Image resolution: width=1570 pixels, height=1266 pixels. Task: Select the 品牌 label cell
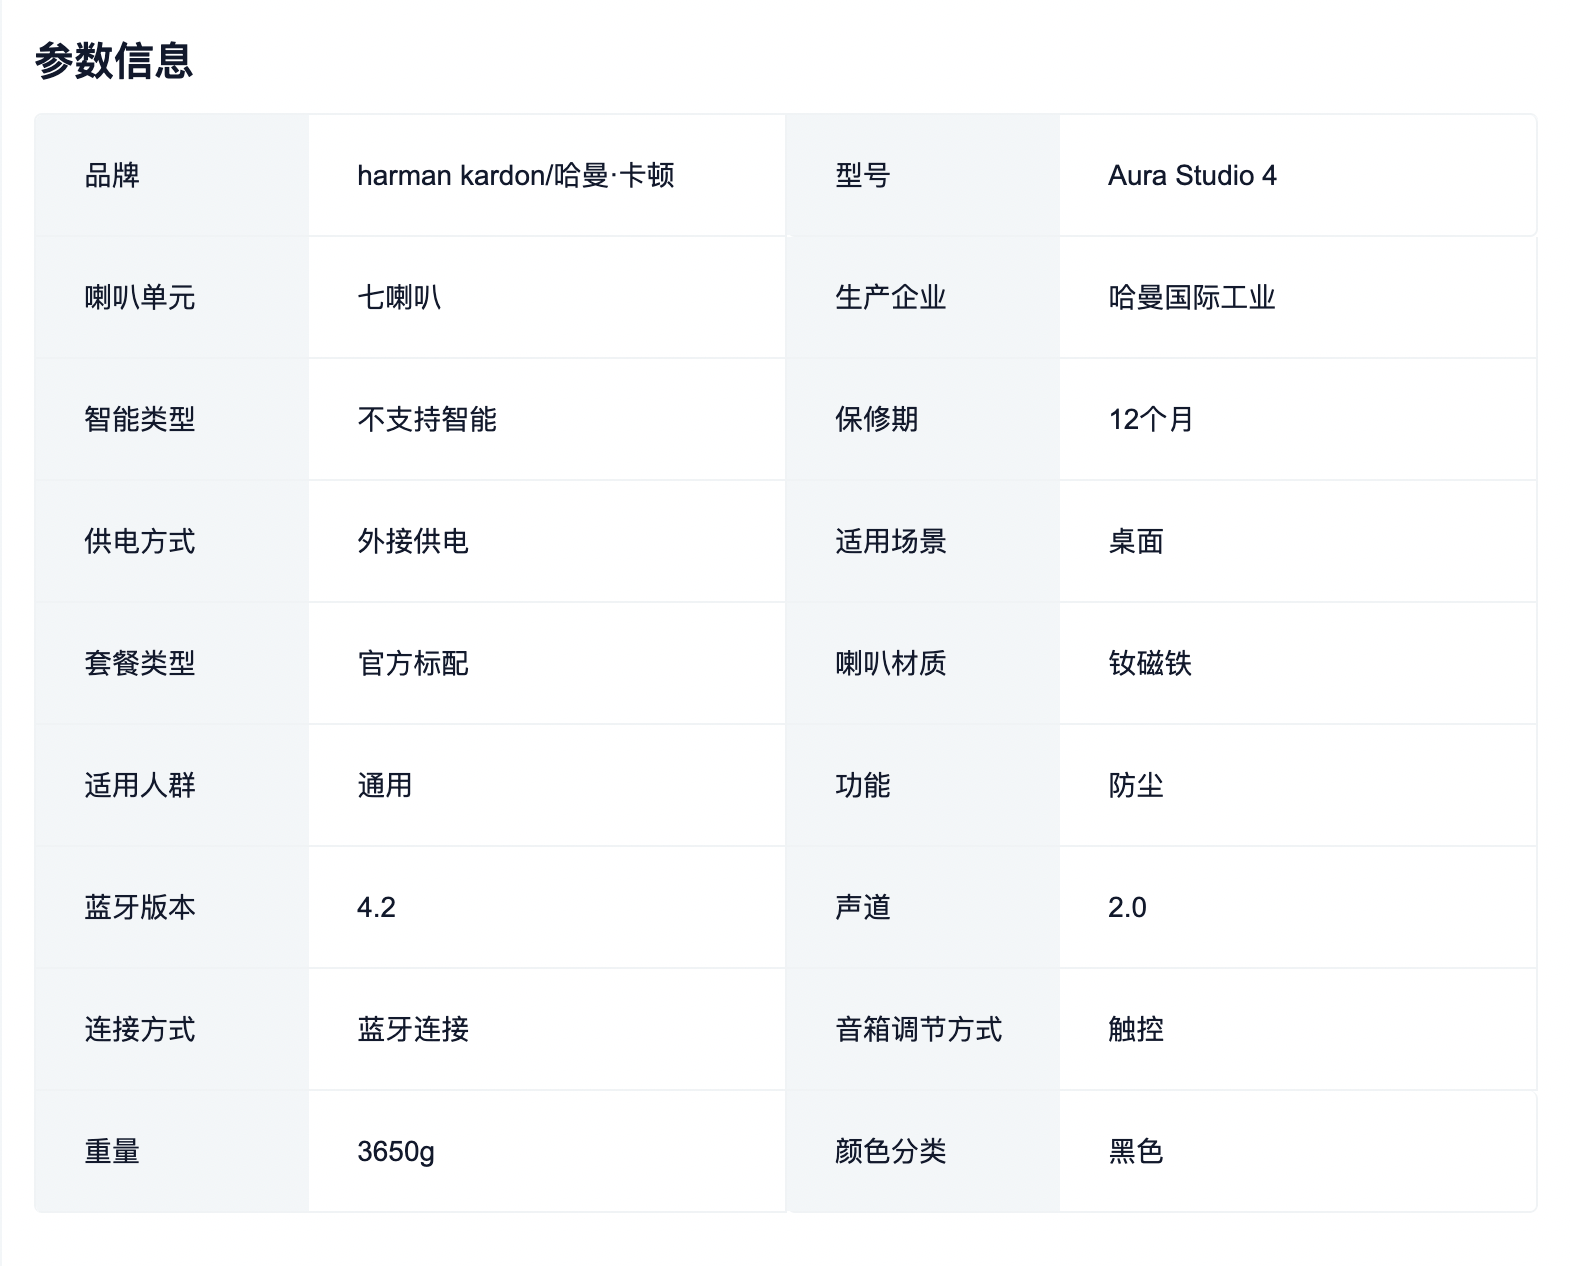172,176
